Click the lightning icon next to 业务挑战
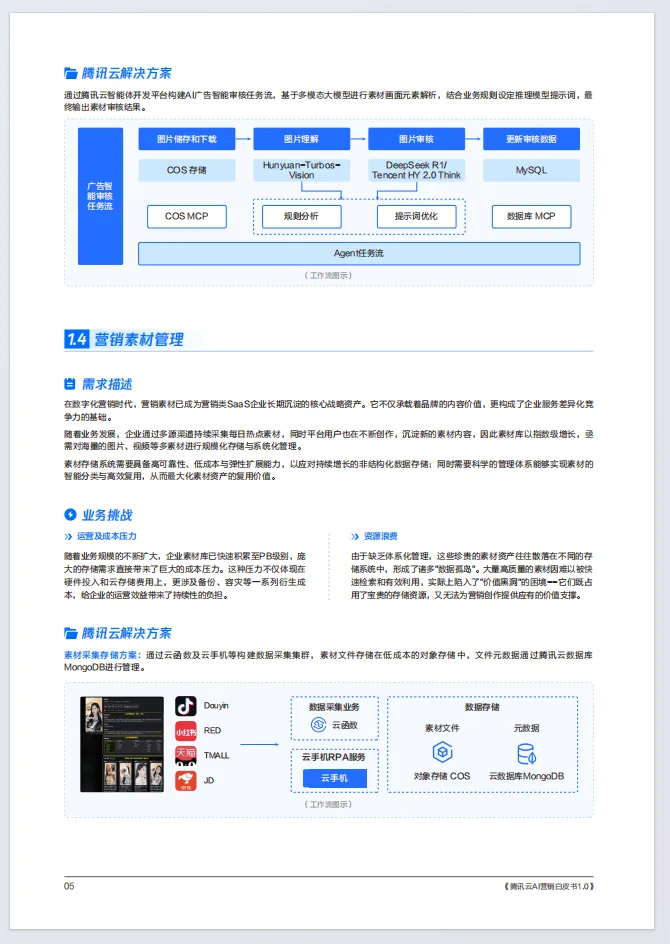670x944 pixels. click(70, 515)
